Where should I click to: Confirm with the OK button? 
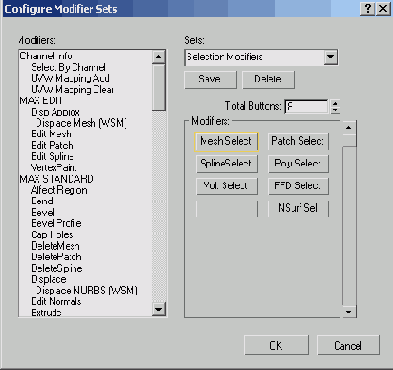tap(276, 345)
